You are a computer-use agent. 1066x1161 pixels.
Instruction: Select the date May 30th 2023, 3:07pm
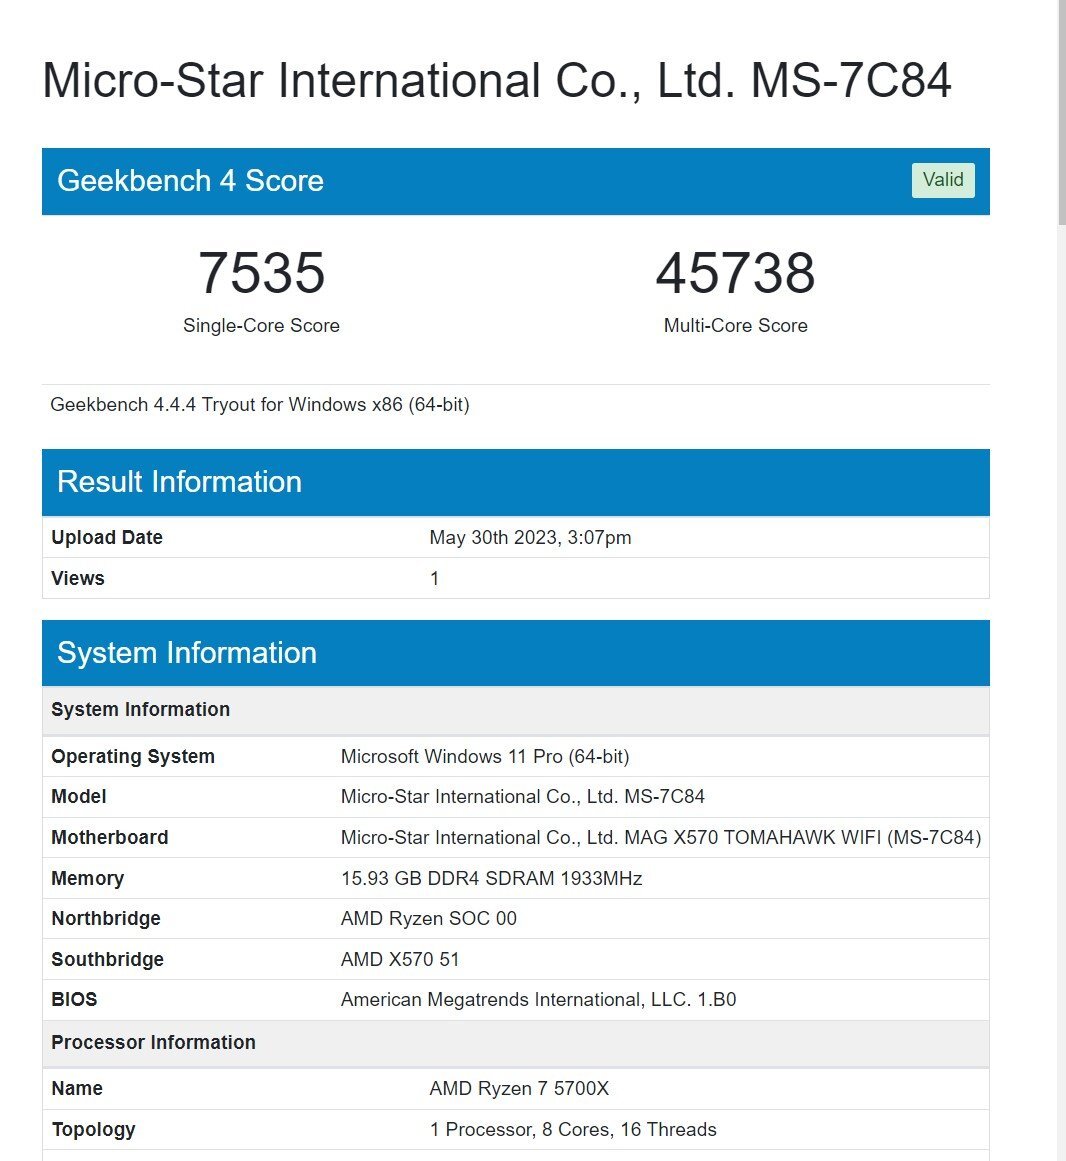(530, 537)
